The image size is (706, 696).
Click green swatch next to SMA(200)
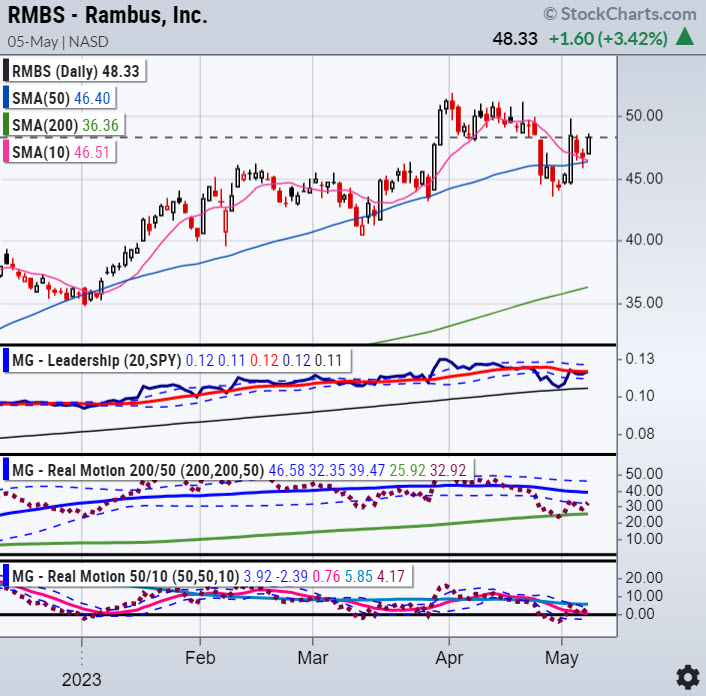coord(7,123)
